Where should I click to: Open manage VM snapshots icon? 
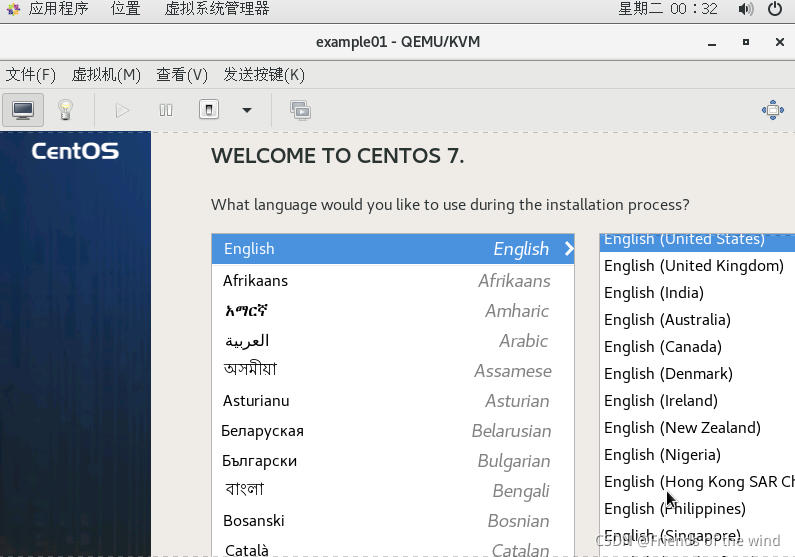301,110
